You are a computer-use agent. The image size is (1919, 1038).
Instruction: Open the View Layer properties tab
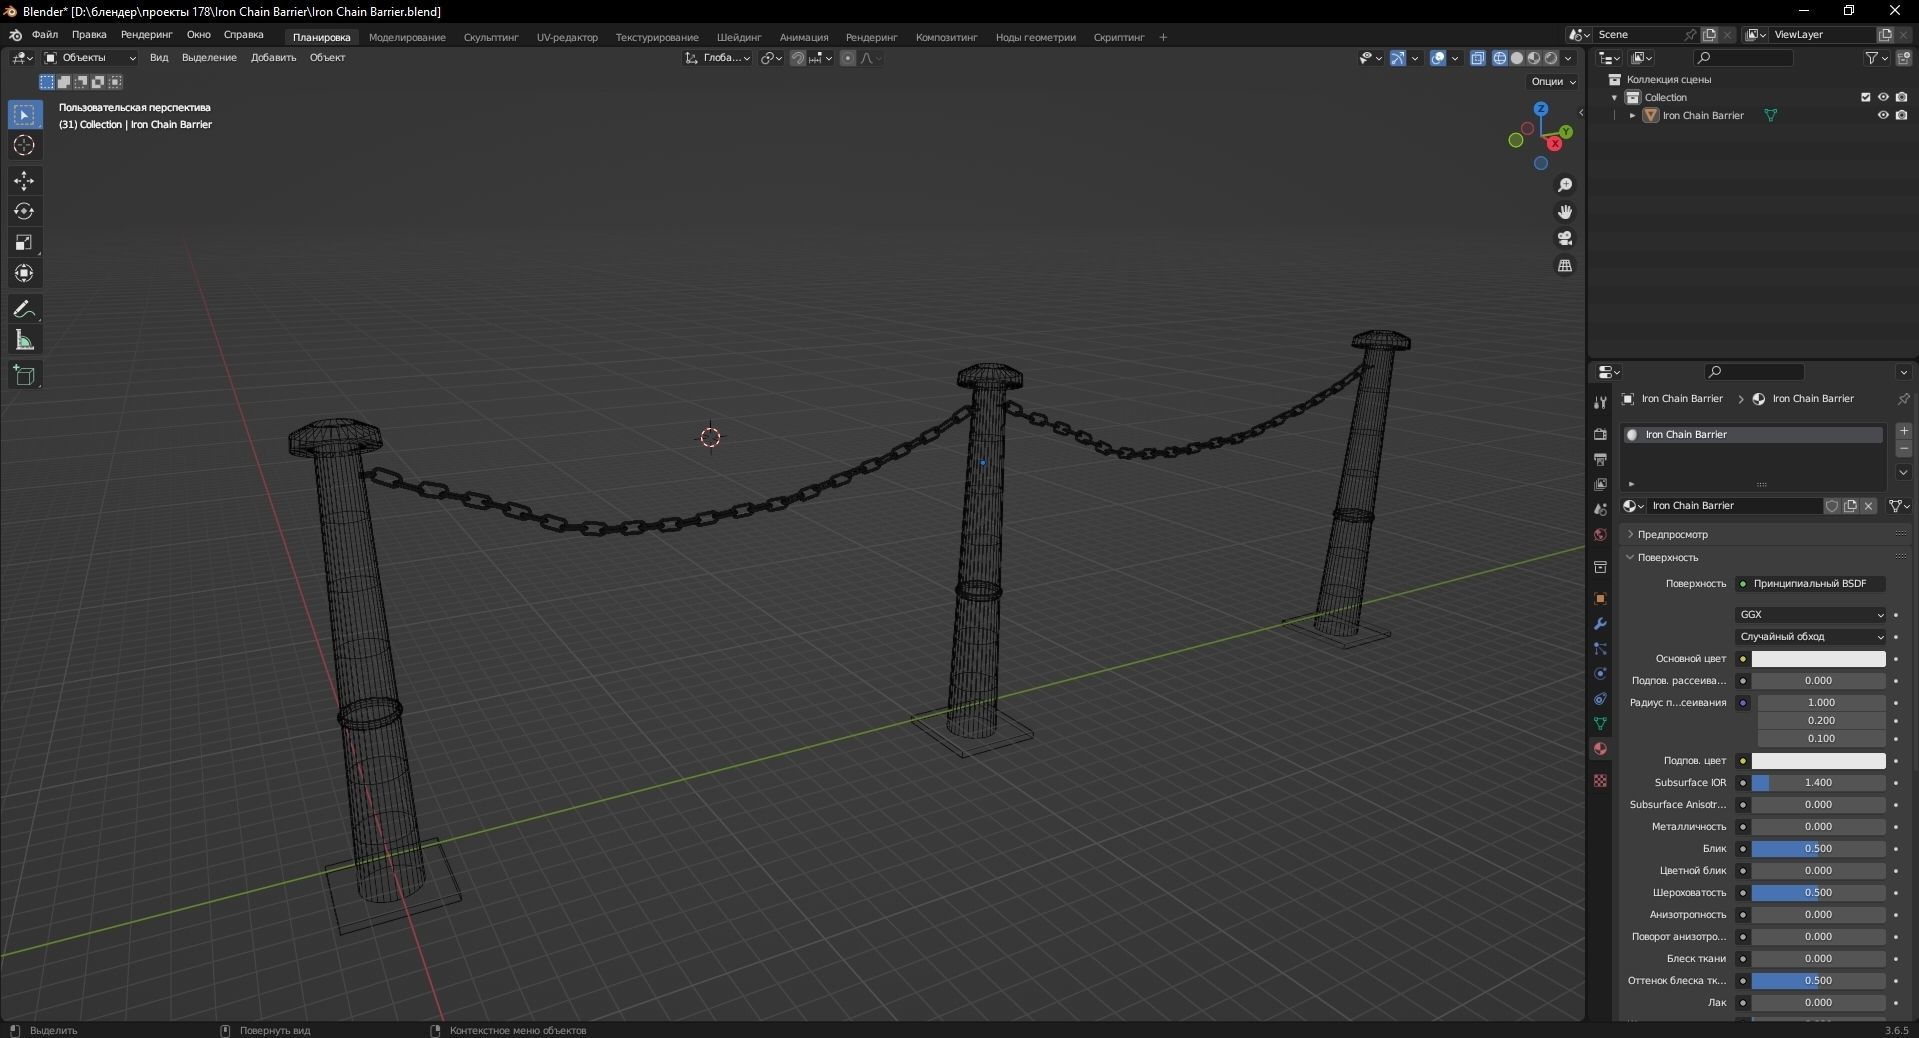pos(1600,484)
